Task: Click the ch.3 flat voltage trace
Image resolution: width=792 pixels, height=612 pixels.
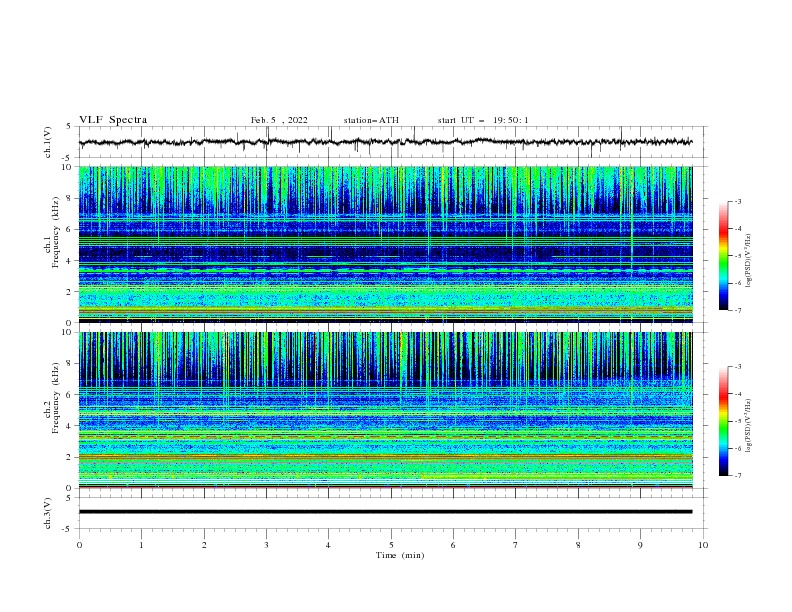Action: [385, 512]
